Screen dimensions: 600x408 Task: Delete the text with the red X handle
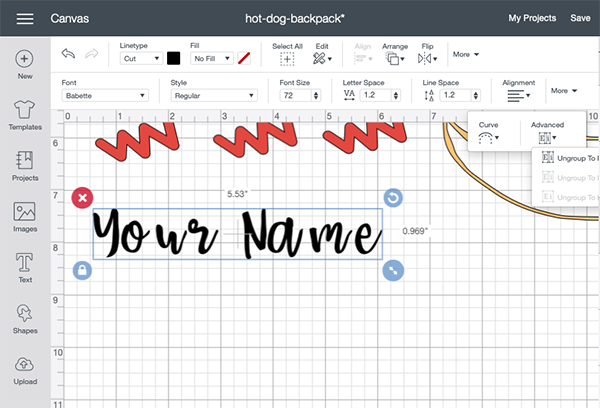[x=82, y=198]
